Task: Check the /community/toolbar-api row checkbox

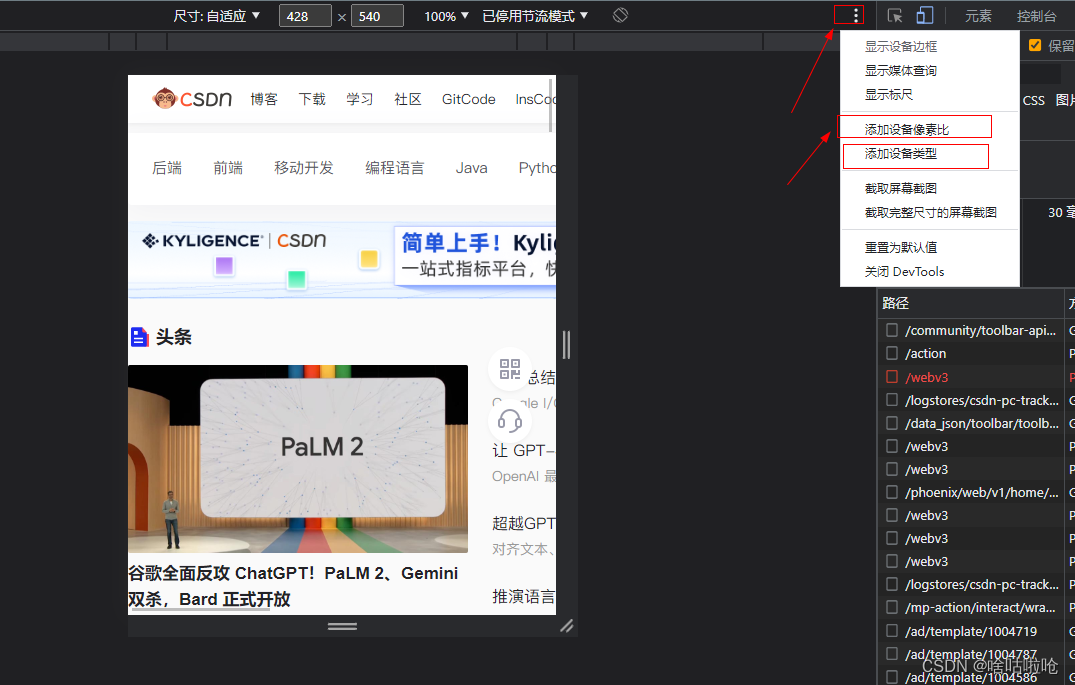Action: pyautogui.click(x=891, y=330)
